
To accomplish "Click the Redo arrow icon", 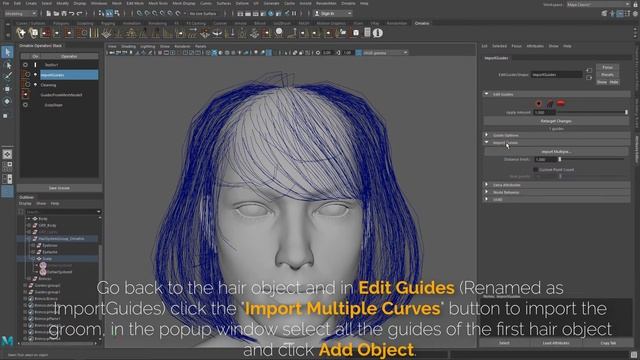I will (79, 13).
